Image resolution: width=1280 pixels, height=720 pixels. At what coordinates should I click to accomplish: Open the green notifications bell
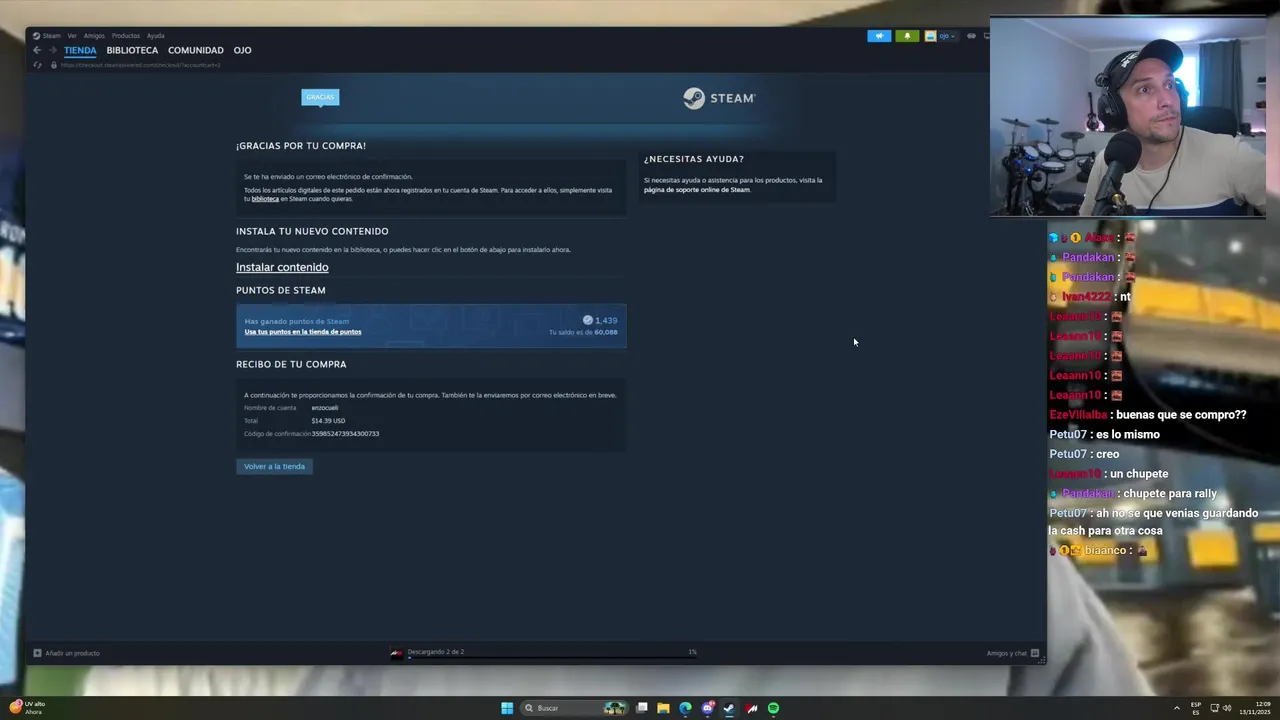tap(907, 36)
